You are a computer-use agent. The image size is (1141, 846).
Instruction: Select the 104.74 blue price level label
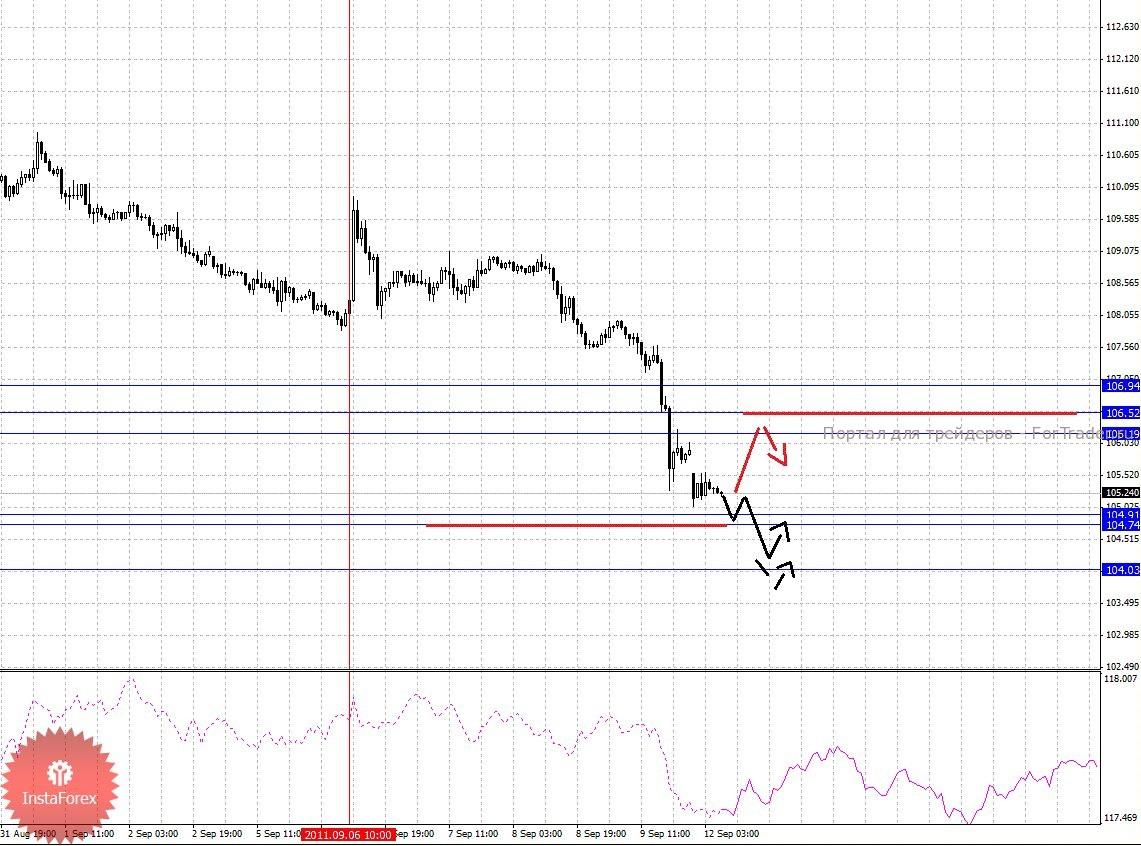1121,524
